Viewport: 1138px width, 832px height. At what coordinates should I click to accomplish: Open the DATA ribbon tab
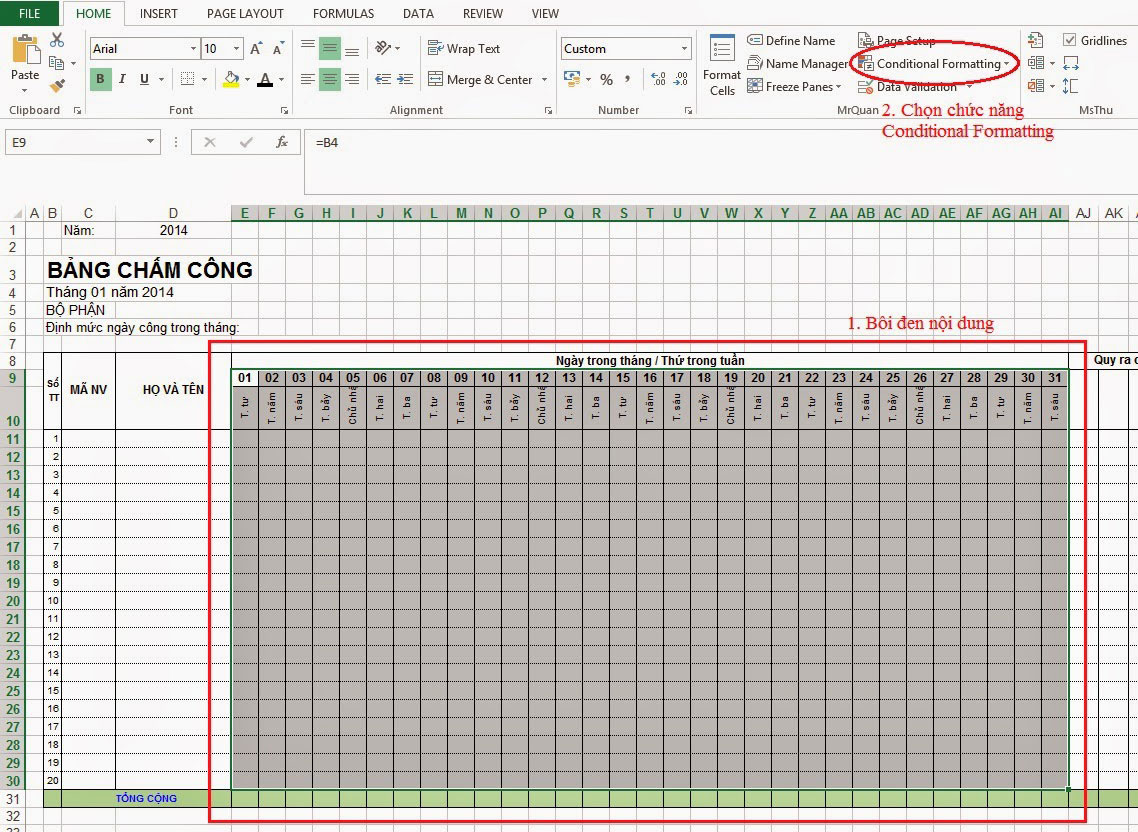click(417, 13)
